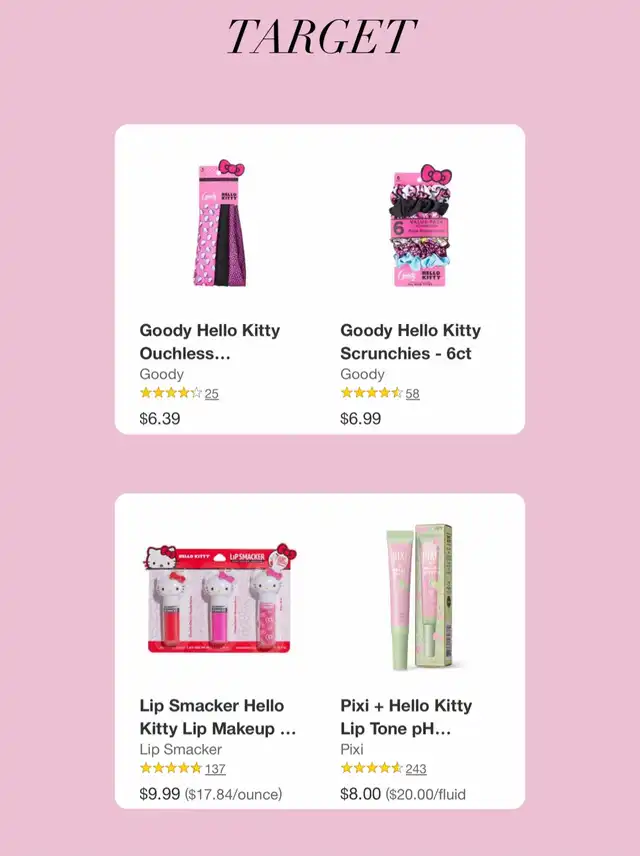Click the $6.99 scrunchies price

(360, 419)
